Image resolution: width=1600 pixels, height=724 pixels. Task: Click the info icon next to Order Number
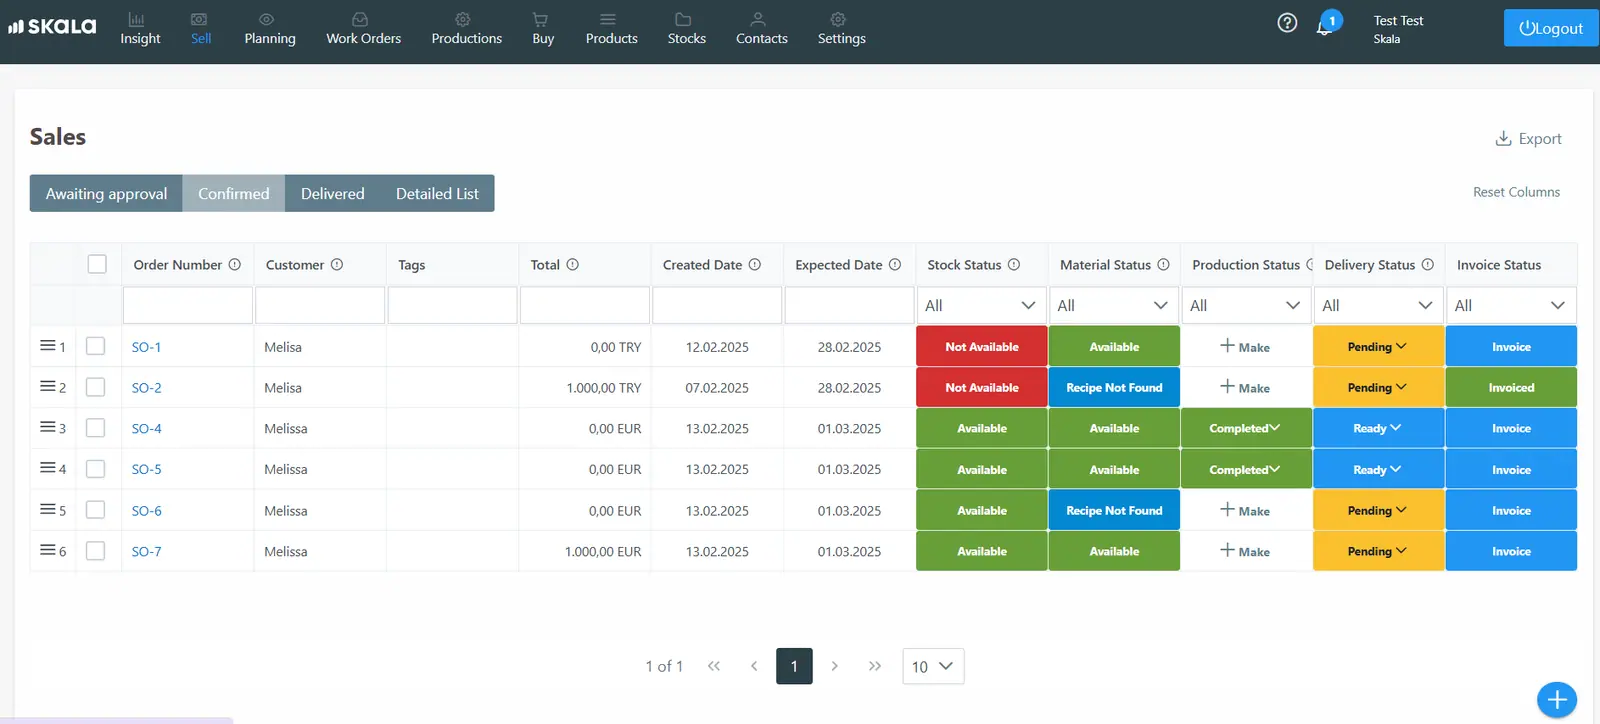click(x=235, y=265)
